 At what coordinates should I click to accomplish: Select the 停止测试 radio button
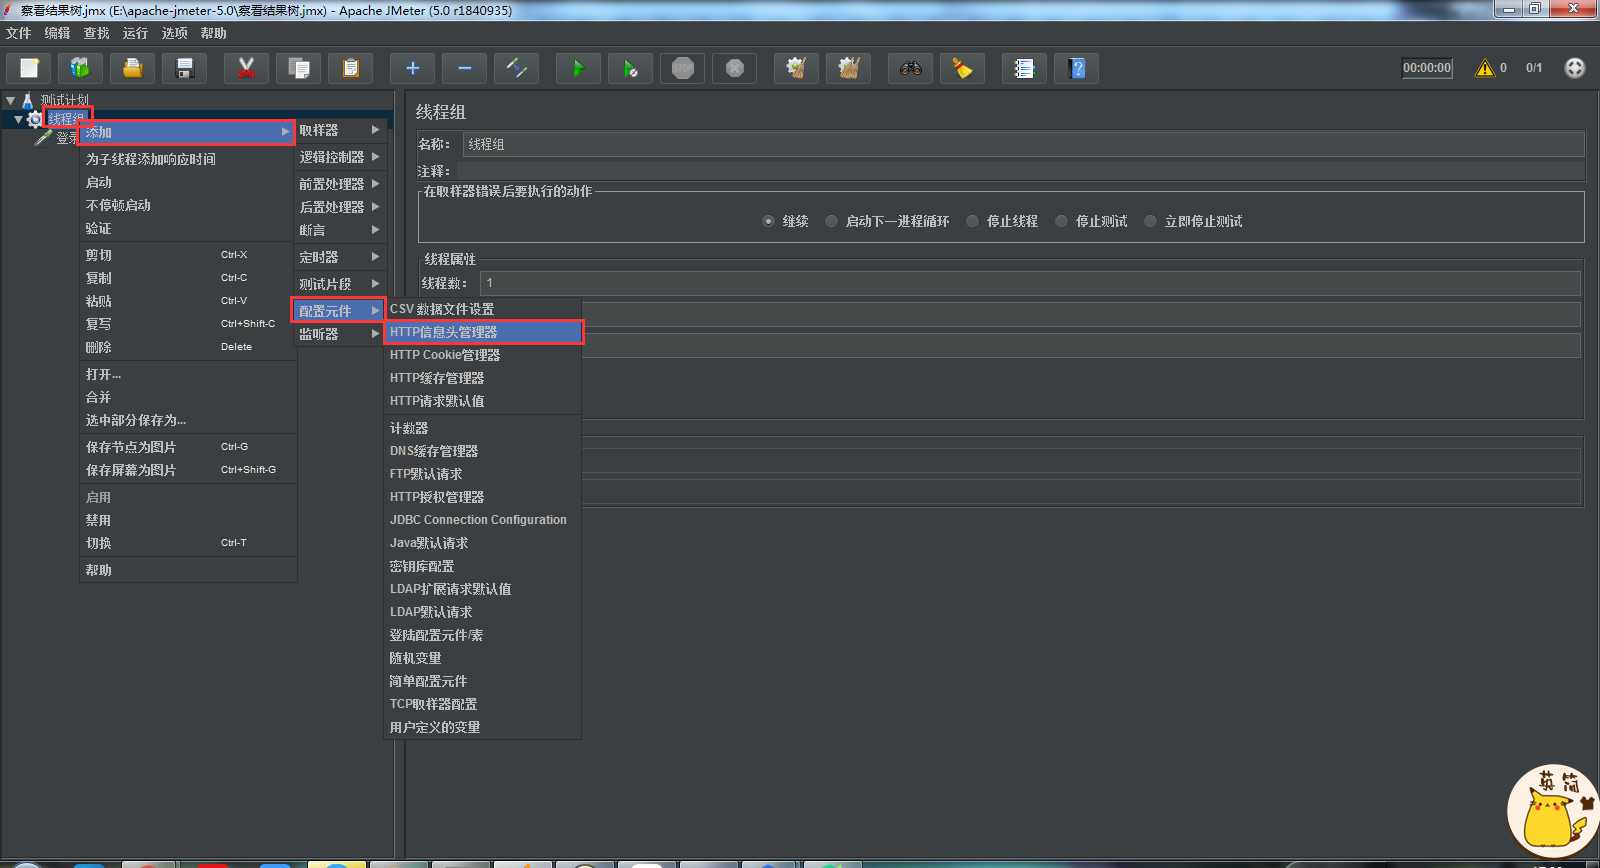coord(1061,221)
